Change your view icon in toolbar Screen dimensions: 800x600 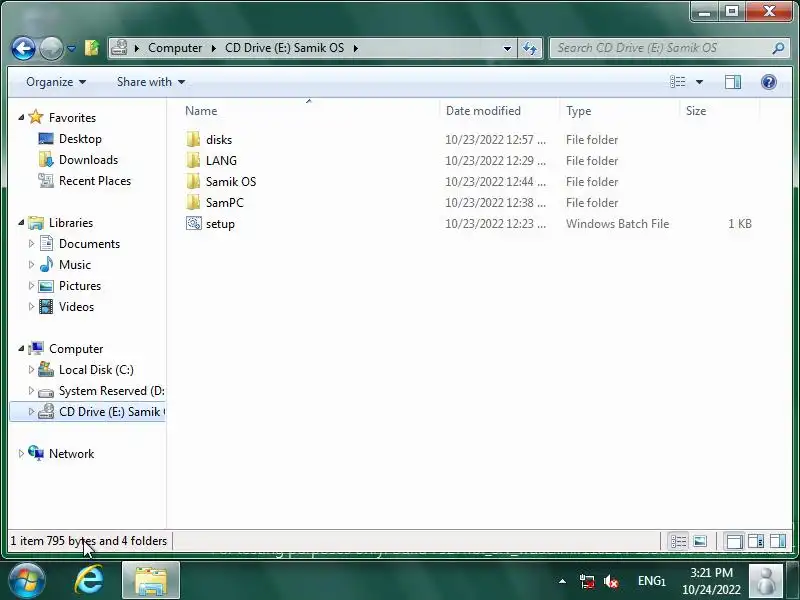[678, 82]
